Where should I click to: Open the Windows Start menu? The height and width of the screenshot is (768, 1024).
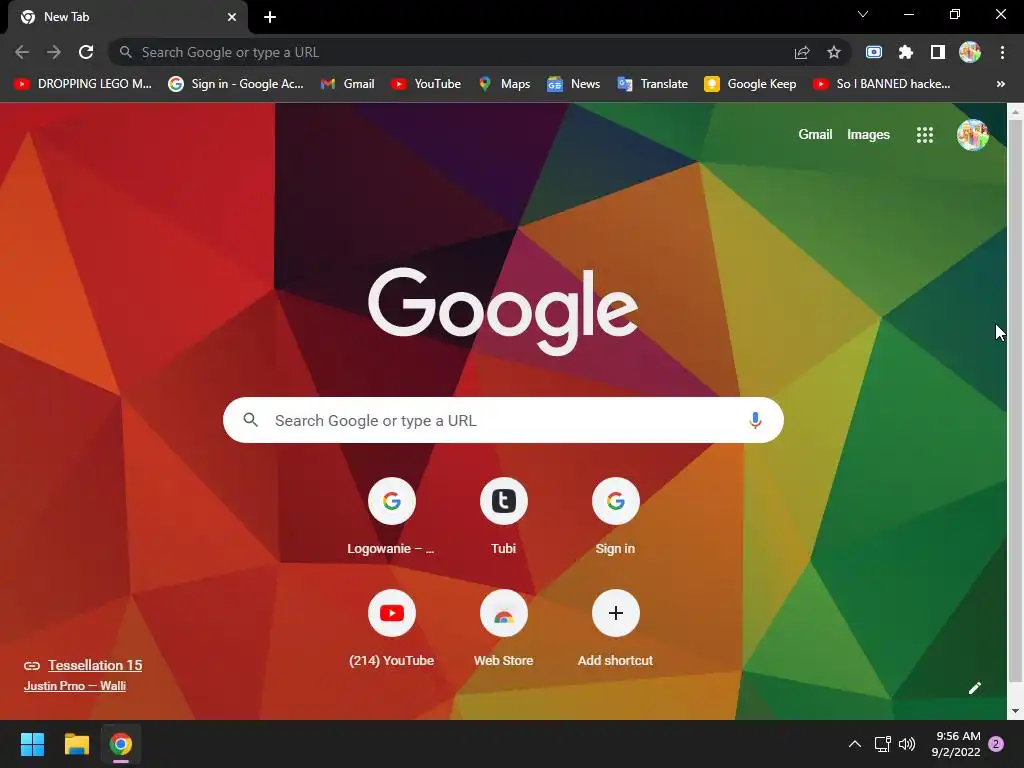tap(32, 744)
